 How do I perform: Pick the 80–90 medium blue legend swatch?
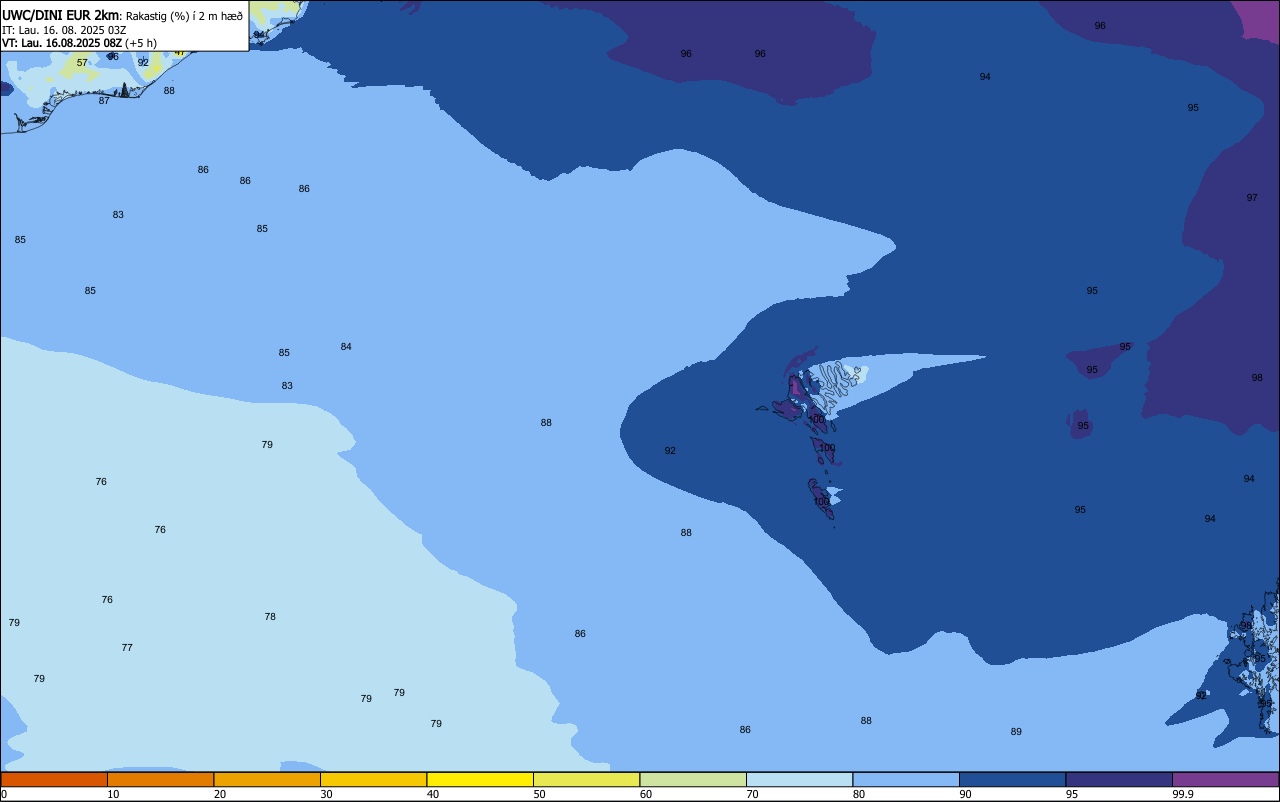[x=906, y=779]
